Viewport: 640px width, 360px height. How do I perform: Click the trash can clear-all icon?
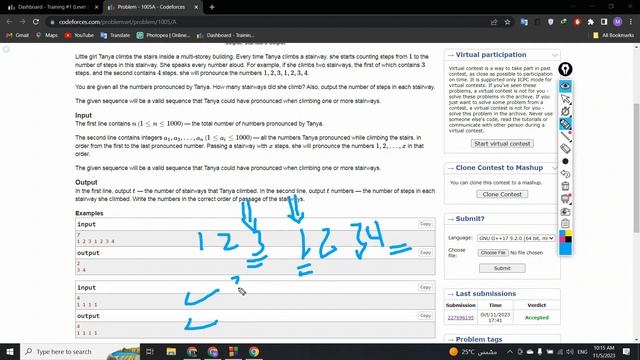[x=565, y=186]
